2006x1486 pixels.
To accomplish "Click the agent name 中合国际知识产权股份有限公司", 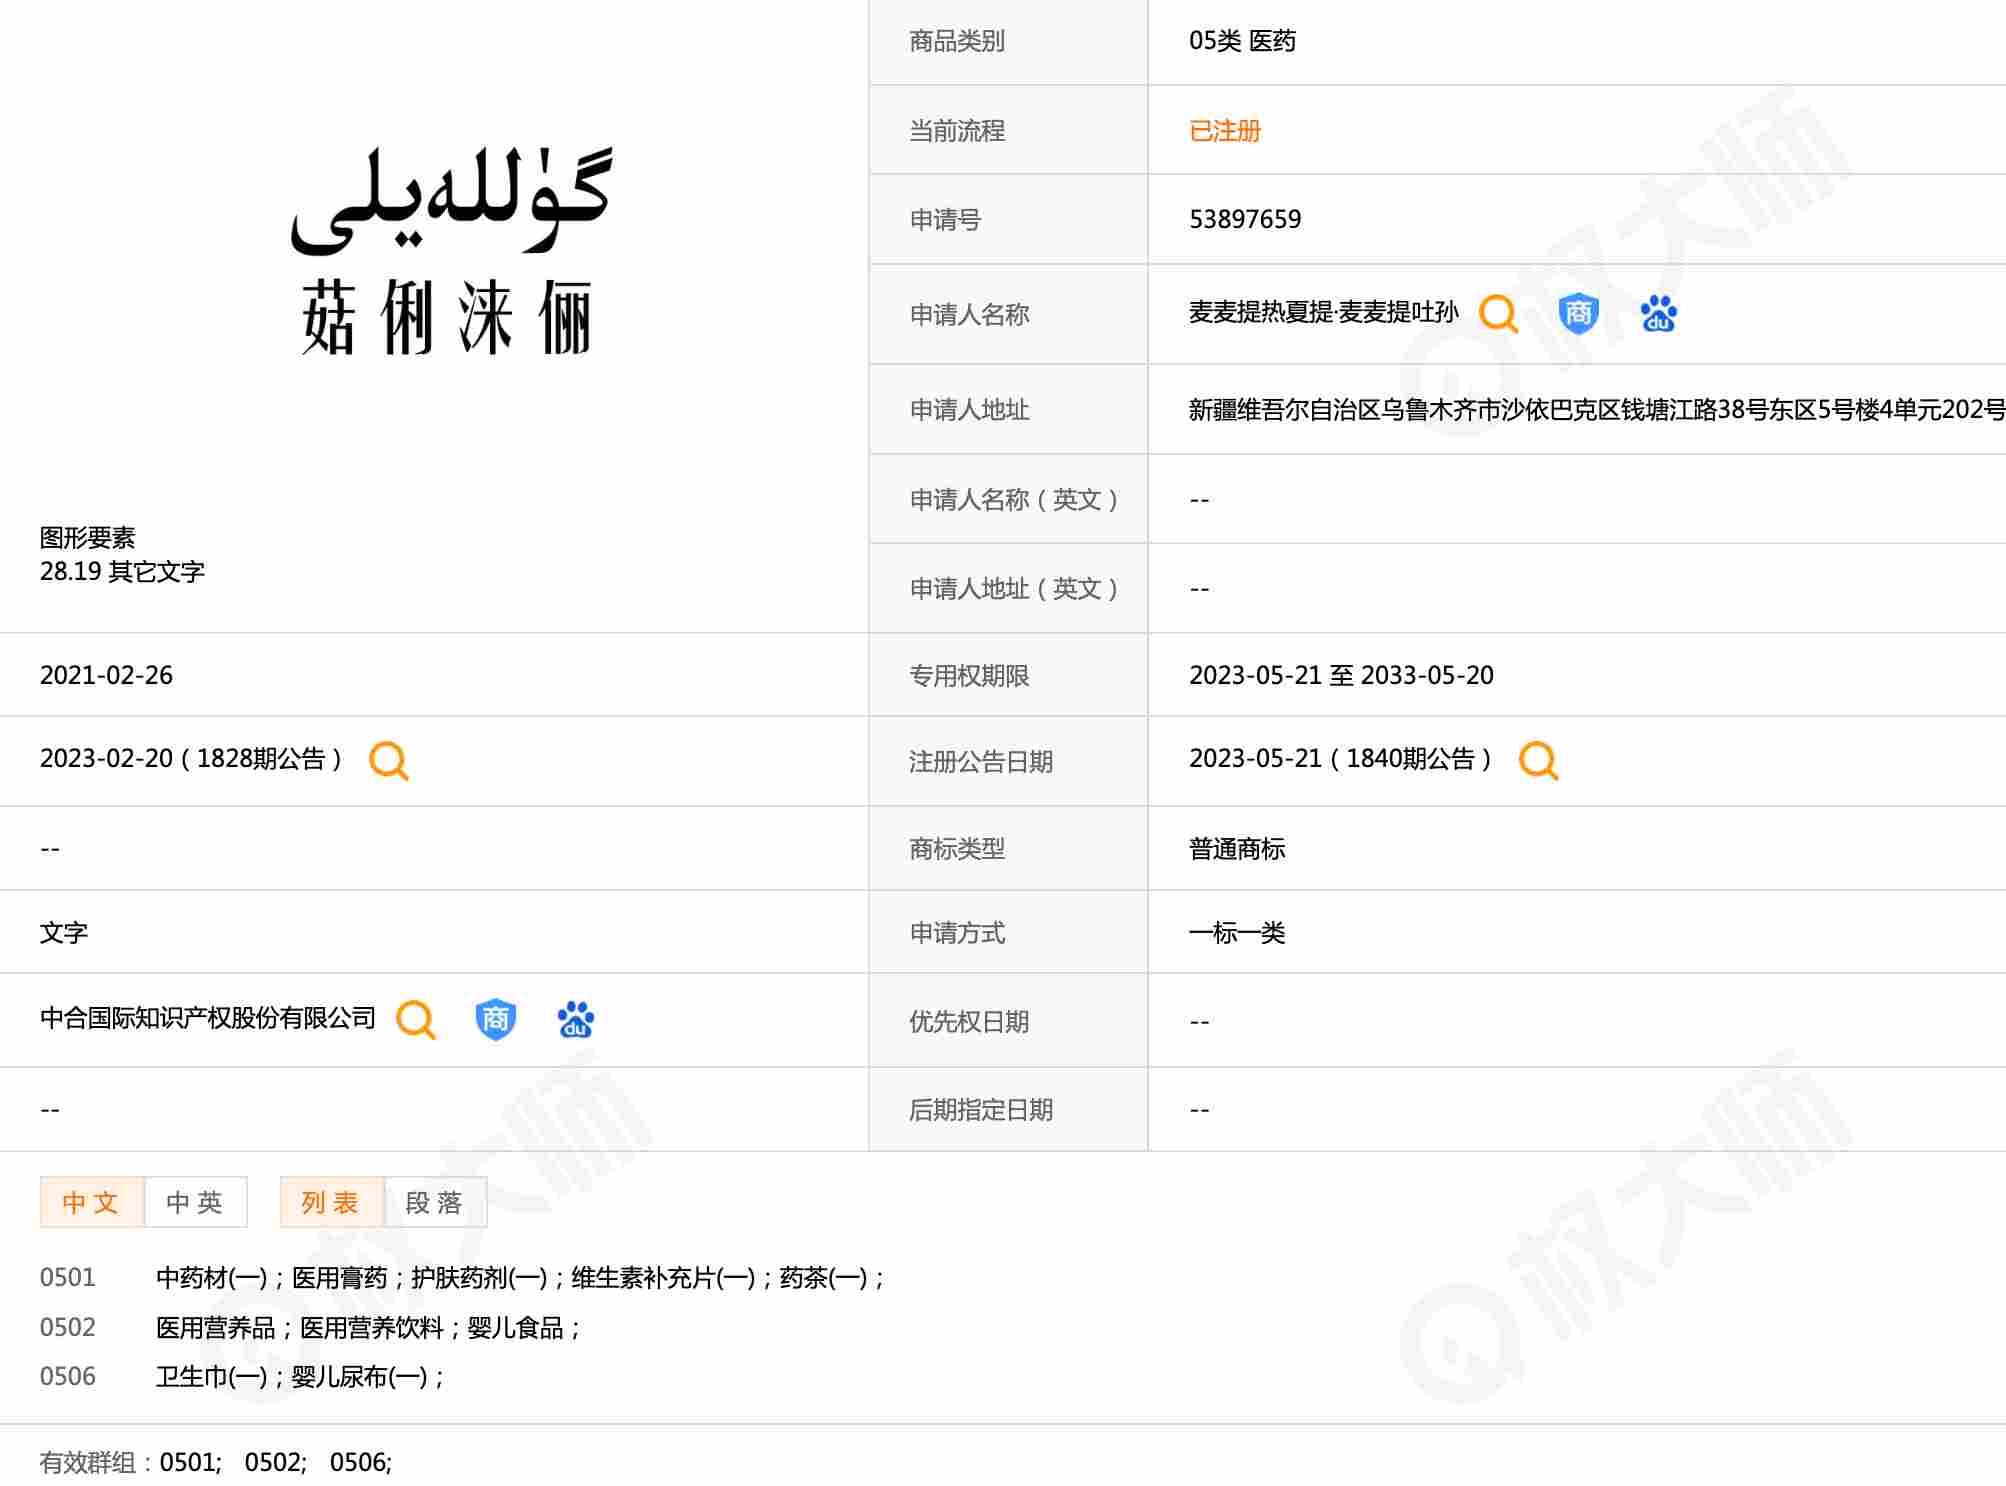I will [x=207, y=1018].
